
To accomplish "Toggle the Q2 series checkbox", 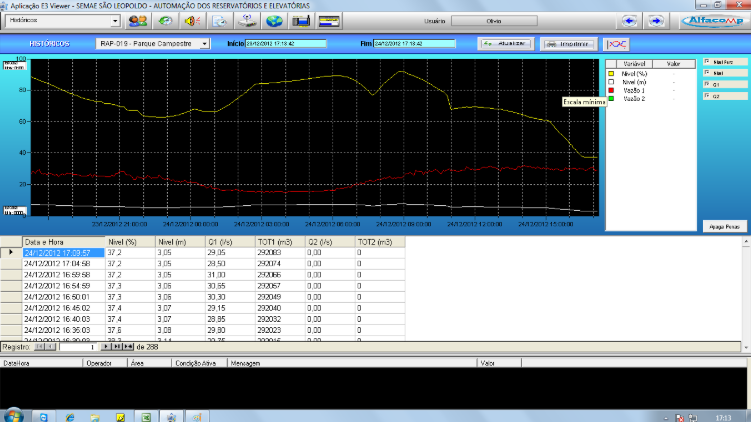I will click(708, 96).
